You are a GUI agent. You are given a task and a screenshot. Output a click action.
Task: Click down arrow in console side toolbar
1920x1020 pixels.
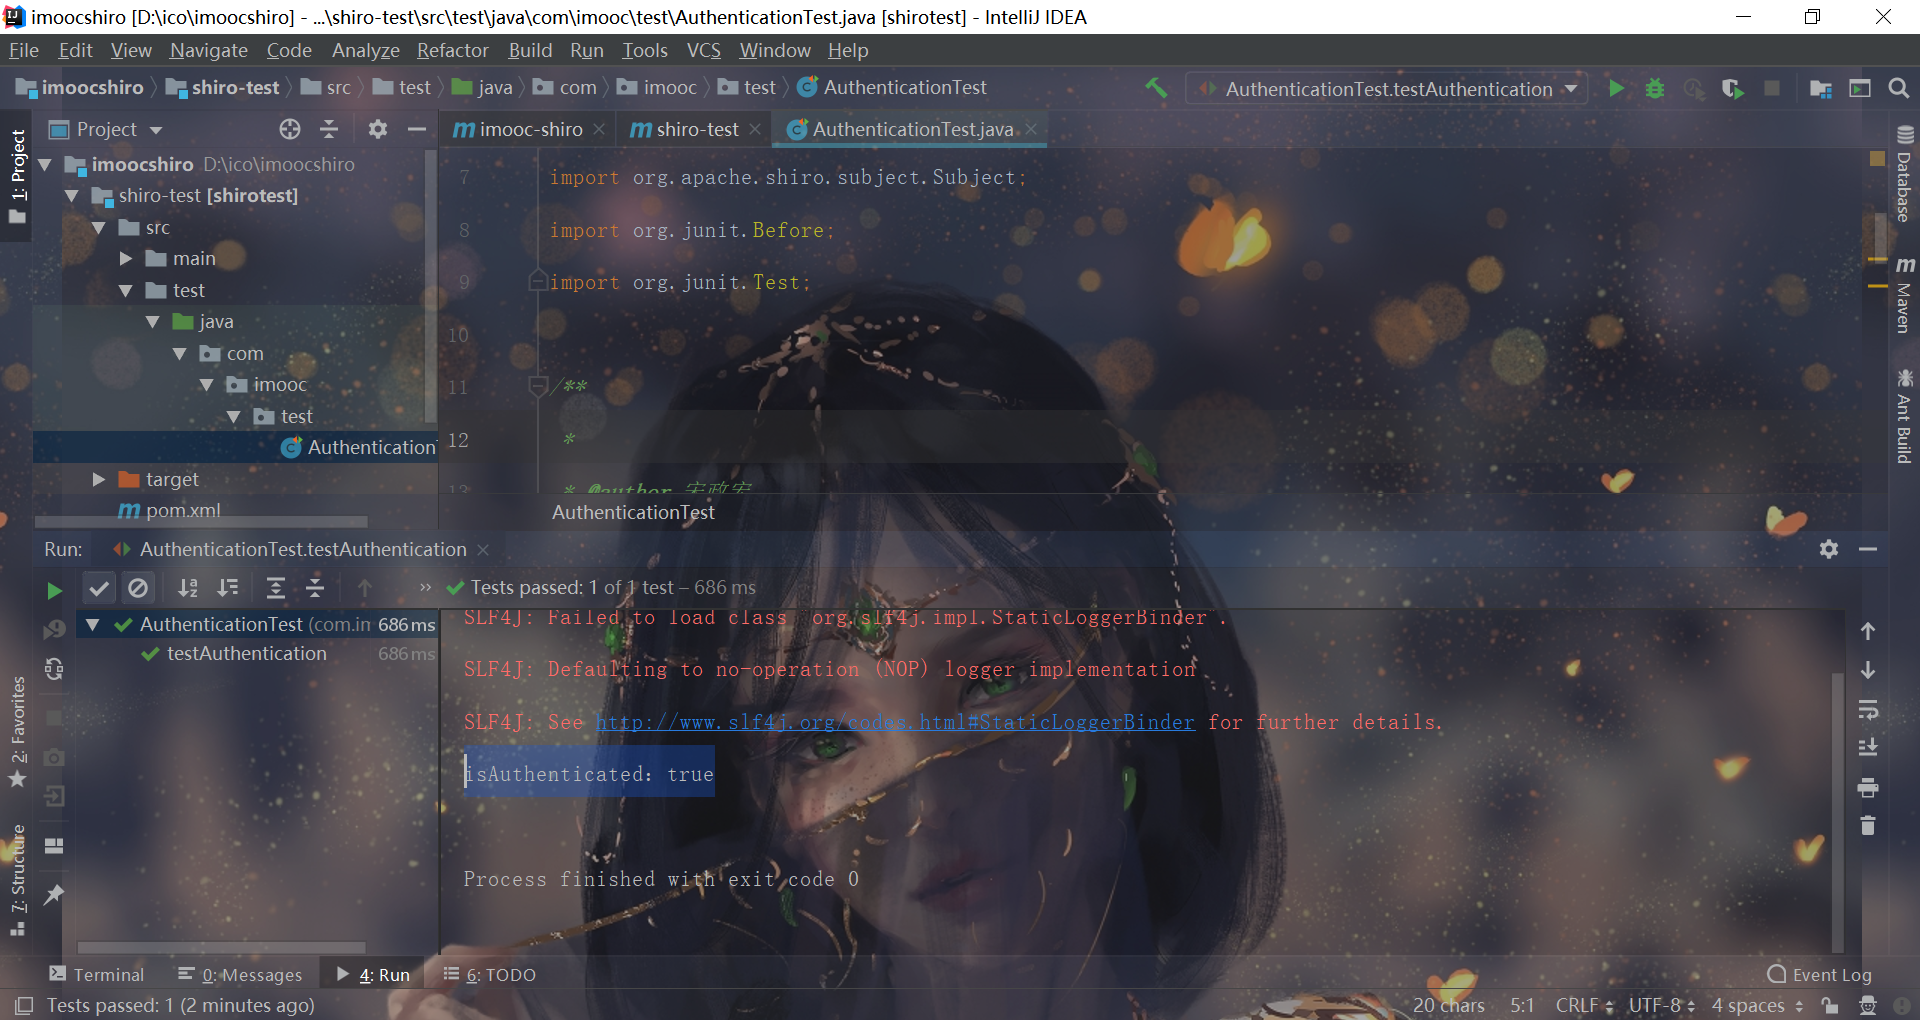coord(1868,670)
